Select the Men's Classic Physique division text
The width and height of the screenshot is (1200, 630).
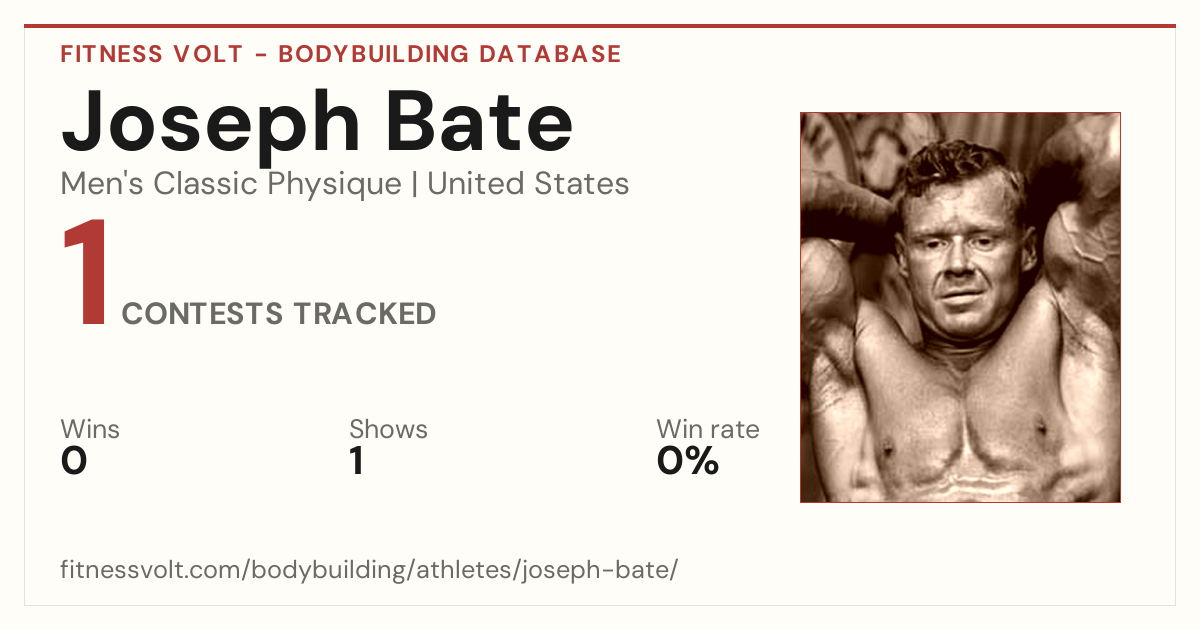(232, 185)
